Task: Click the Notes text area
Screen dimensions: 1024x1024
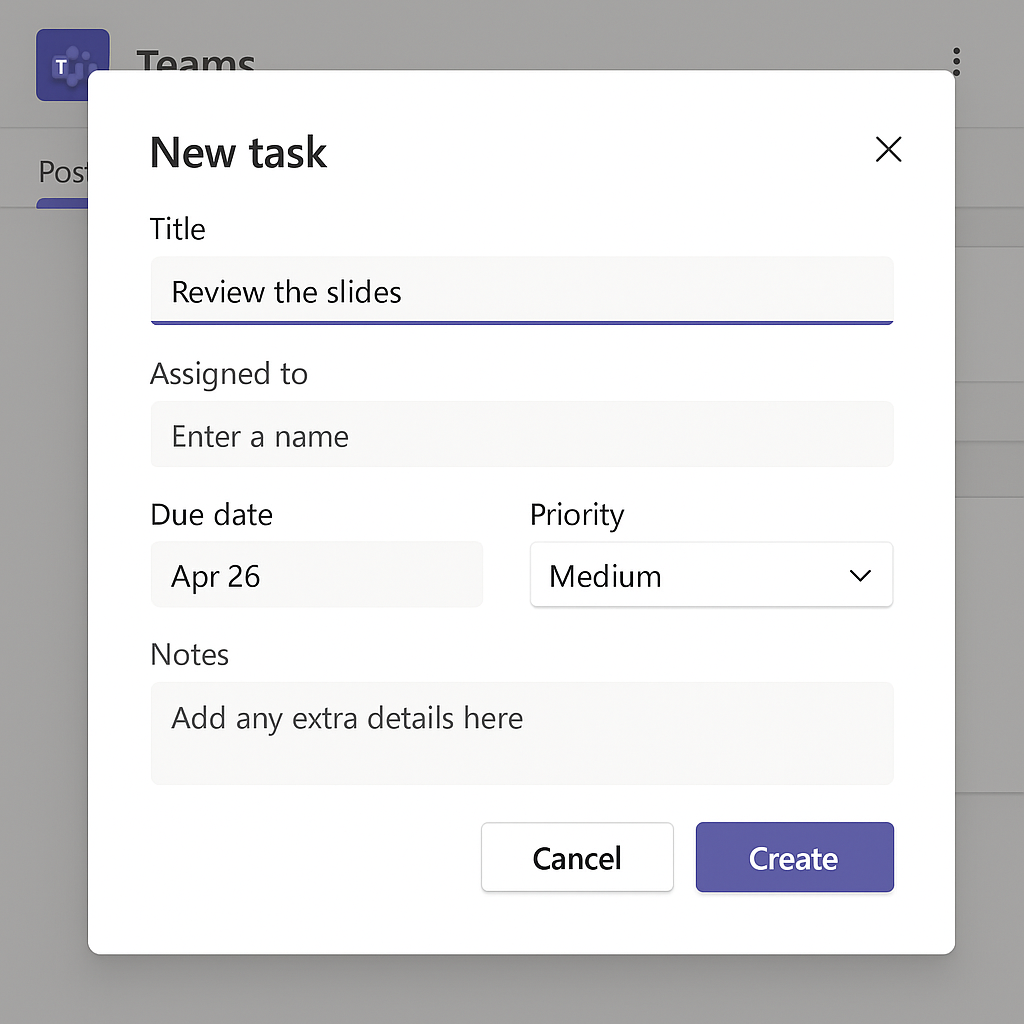Action: tap(522, 733)
